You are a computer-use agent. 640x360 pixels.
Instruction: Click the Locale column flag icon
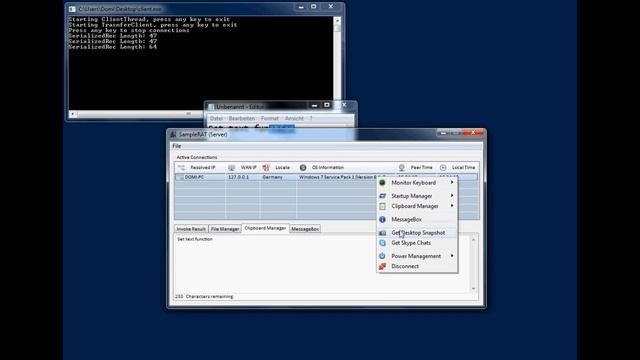[x=266, y=167]
